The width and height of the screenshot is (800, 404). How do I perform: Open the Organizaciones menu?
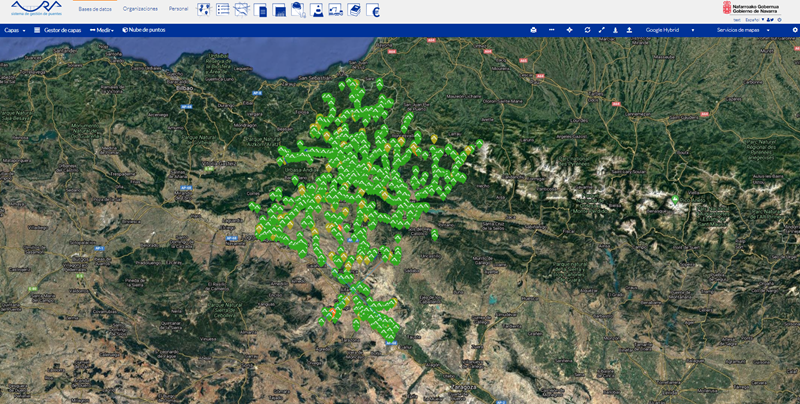[x=140, y=8]
